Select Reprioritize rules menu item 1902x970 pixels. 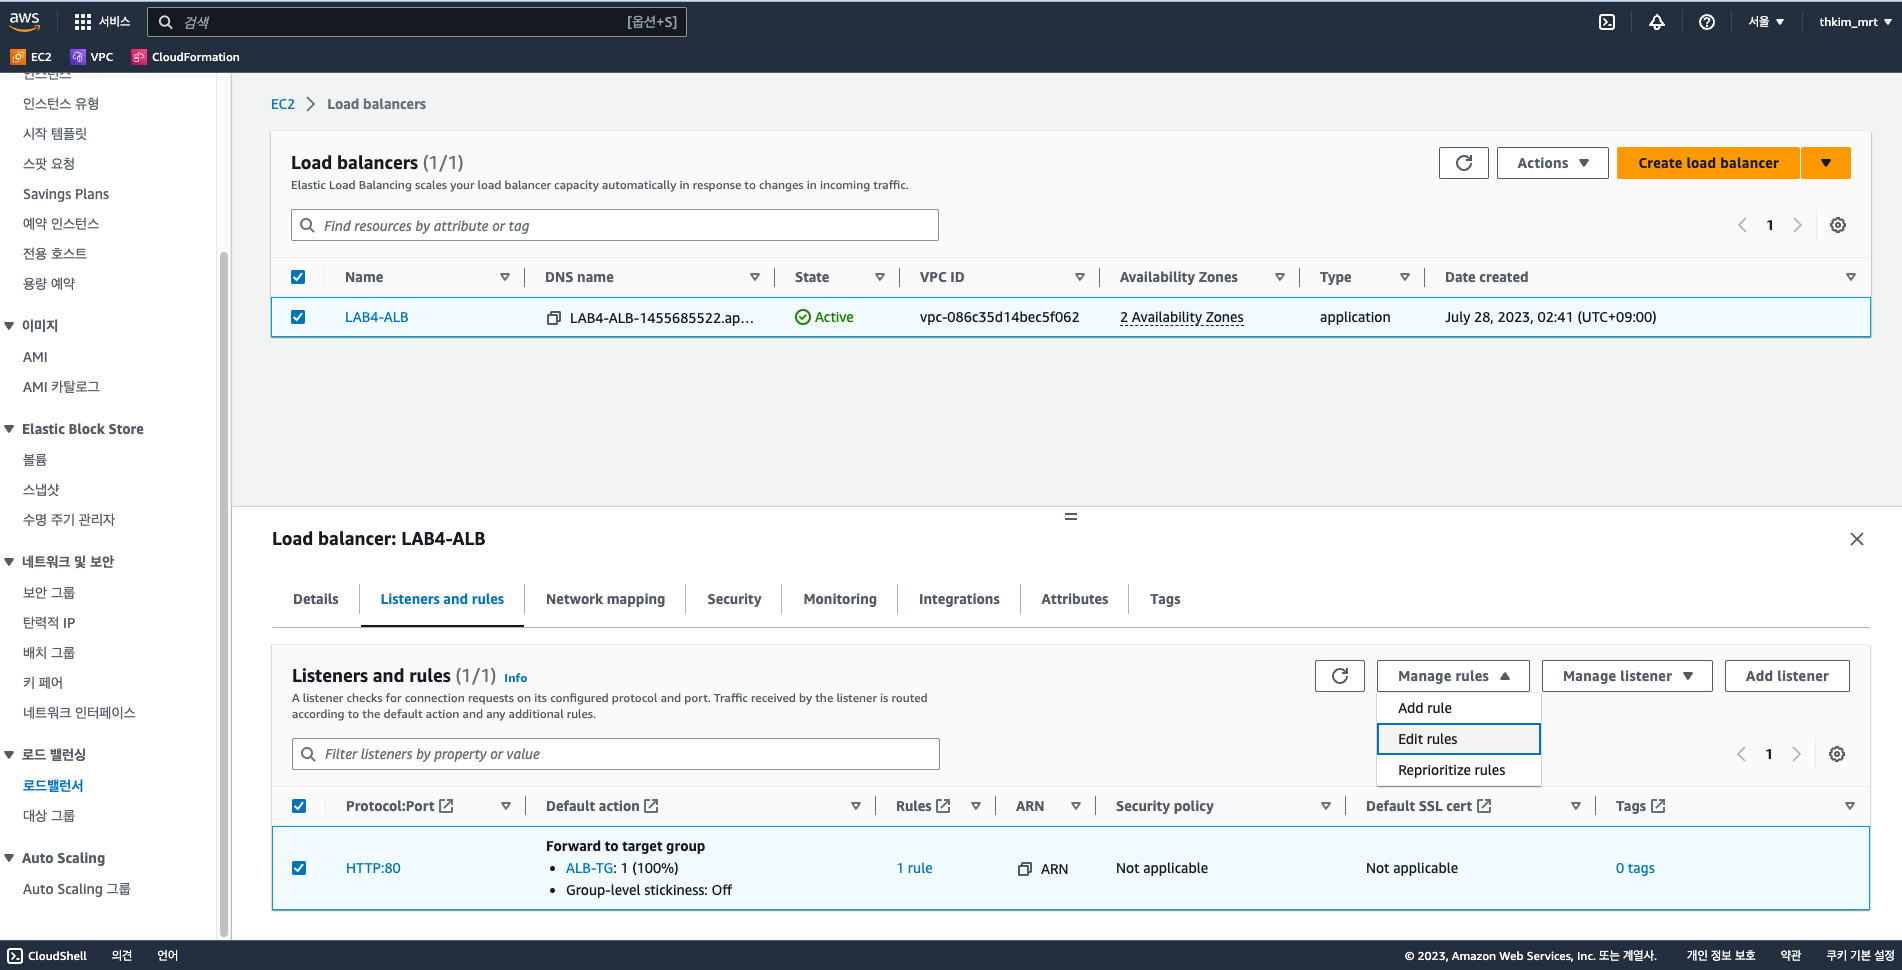point(1459,770)
